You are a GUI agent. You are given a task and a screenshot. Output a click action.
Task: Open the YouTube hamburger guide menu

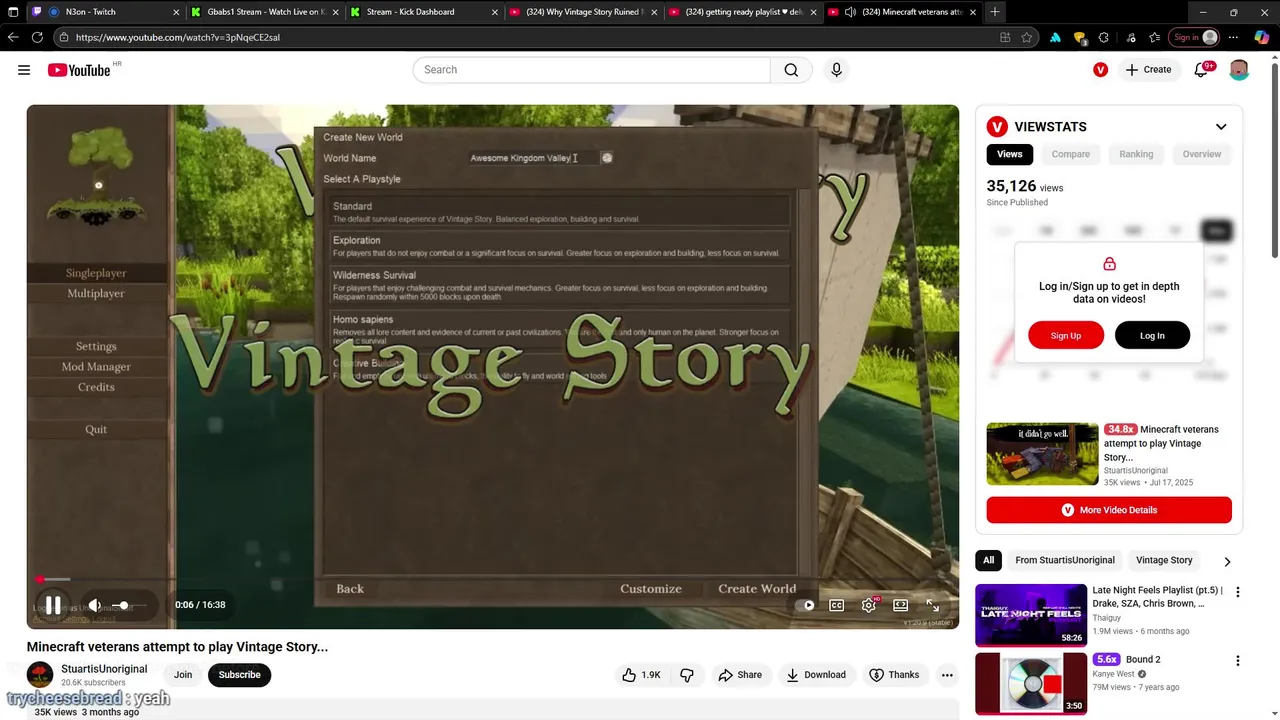coord(24,70)
